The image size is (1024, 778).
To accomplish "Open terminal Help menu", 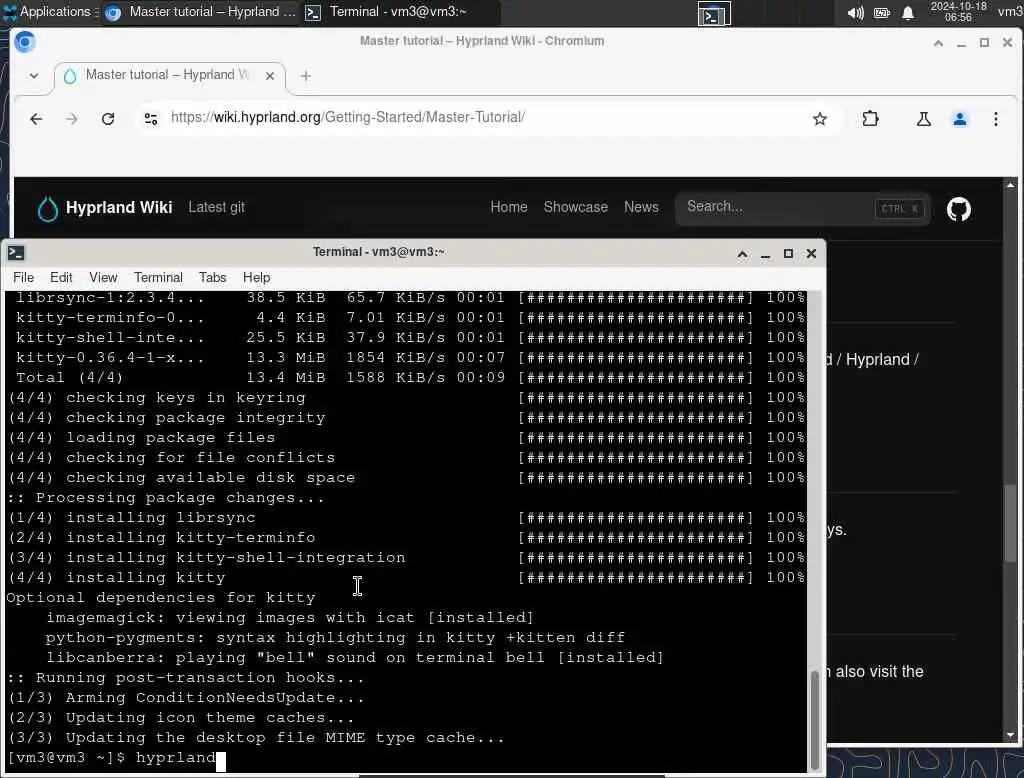I will 256,278.
